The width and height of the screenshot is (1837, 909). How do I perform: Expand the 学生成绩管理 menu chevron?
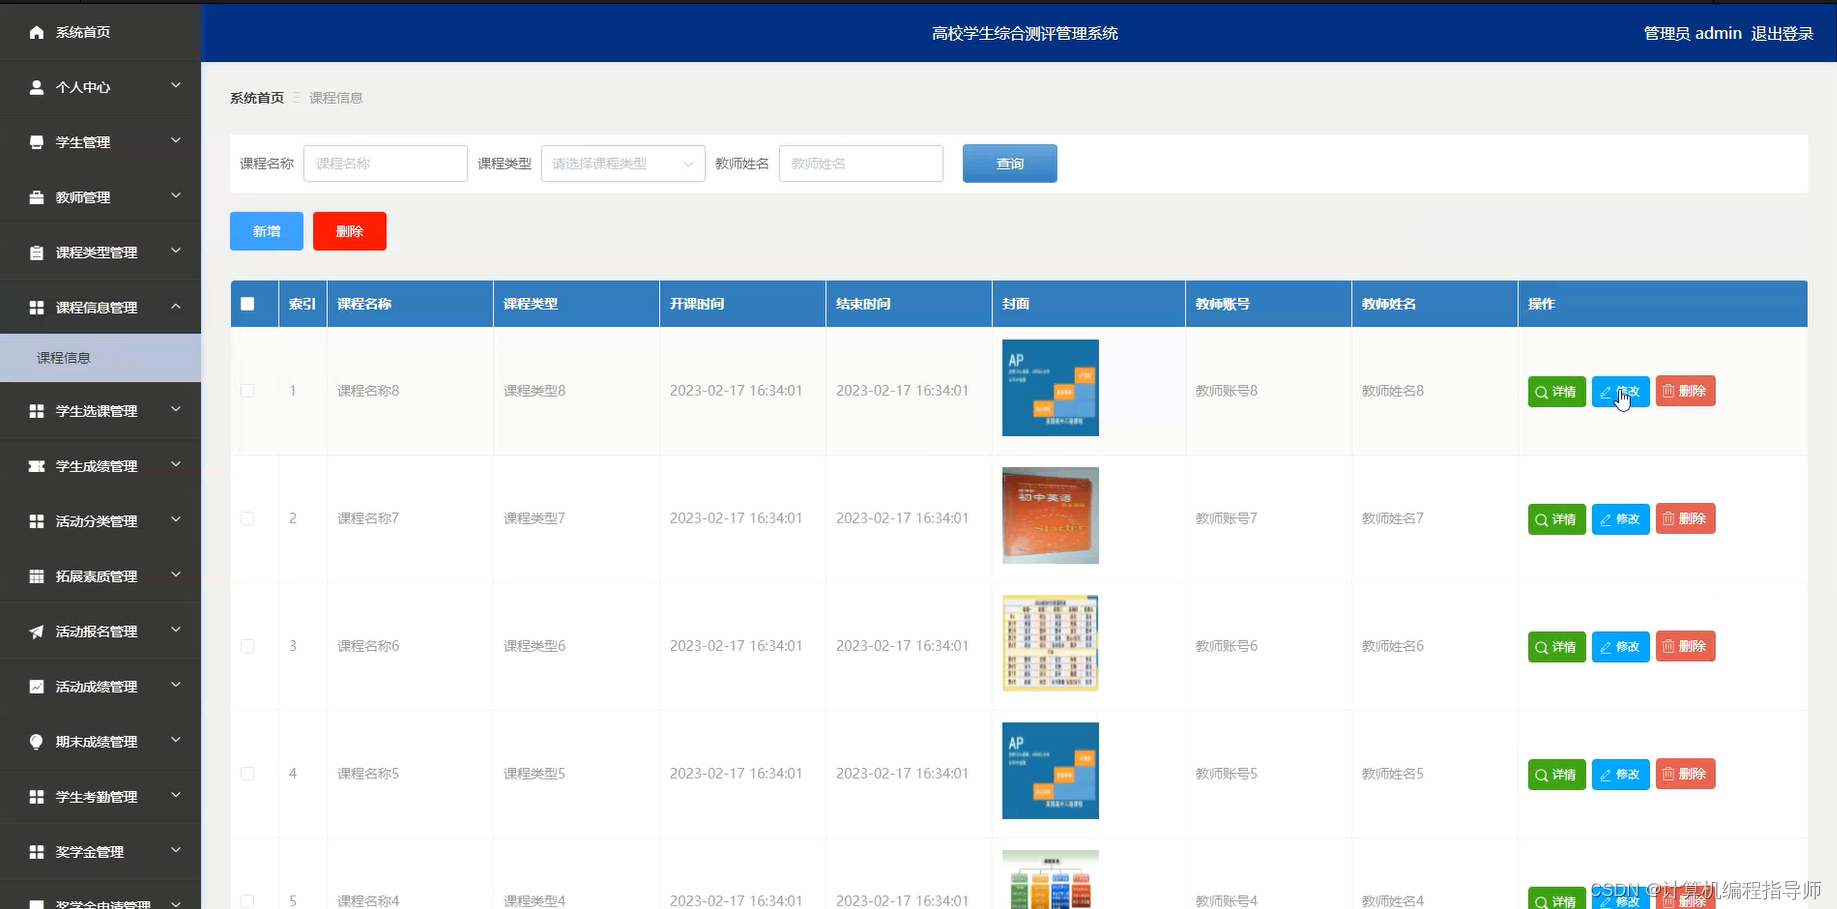[176, 465]
